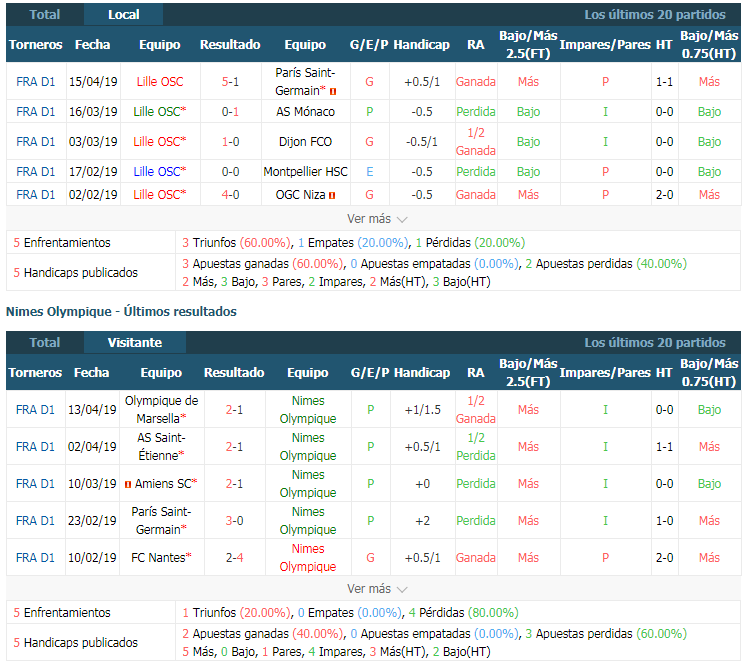Click París Saint-Germain in 23/02/19 row
Screen dimensions: 749x661
pyautogui.click(x=160, y=521)
